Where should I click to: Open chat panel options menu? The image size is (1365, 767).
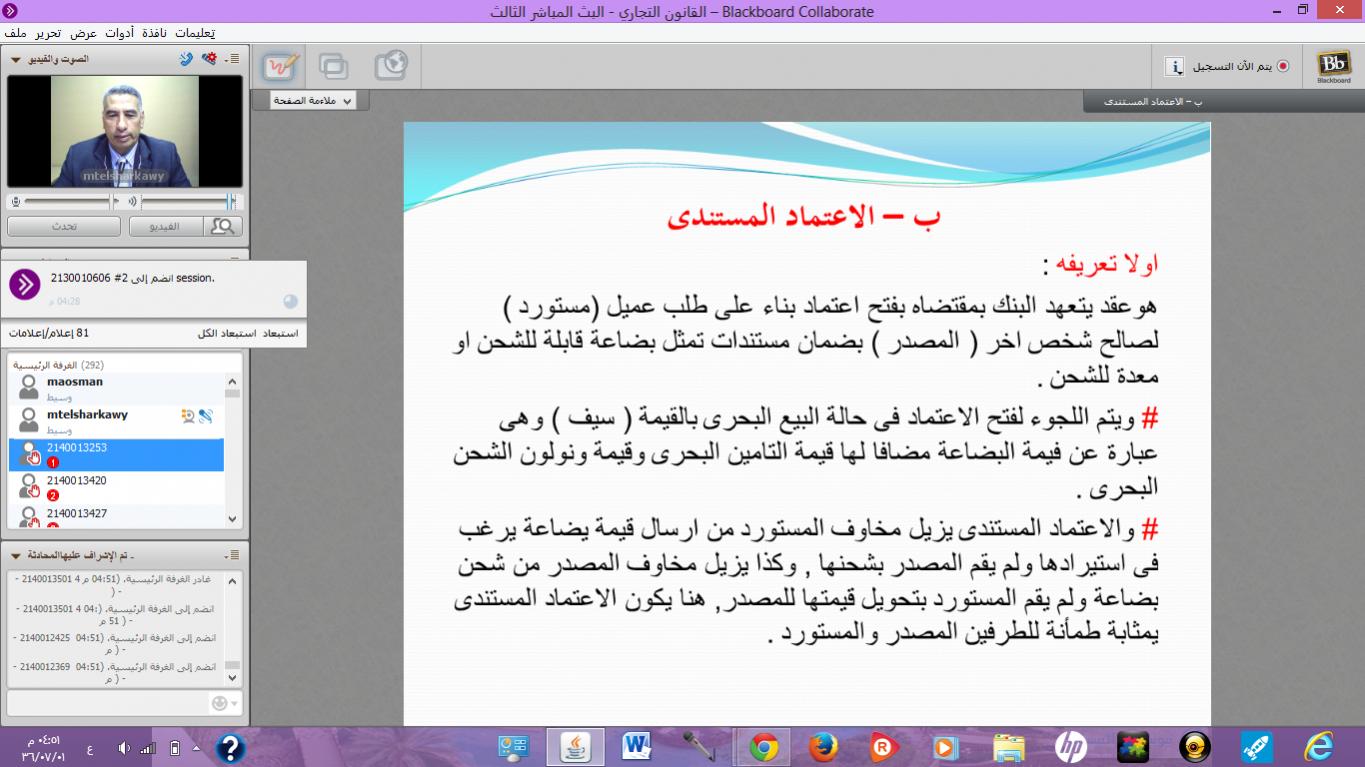[x=233, y=554]
